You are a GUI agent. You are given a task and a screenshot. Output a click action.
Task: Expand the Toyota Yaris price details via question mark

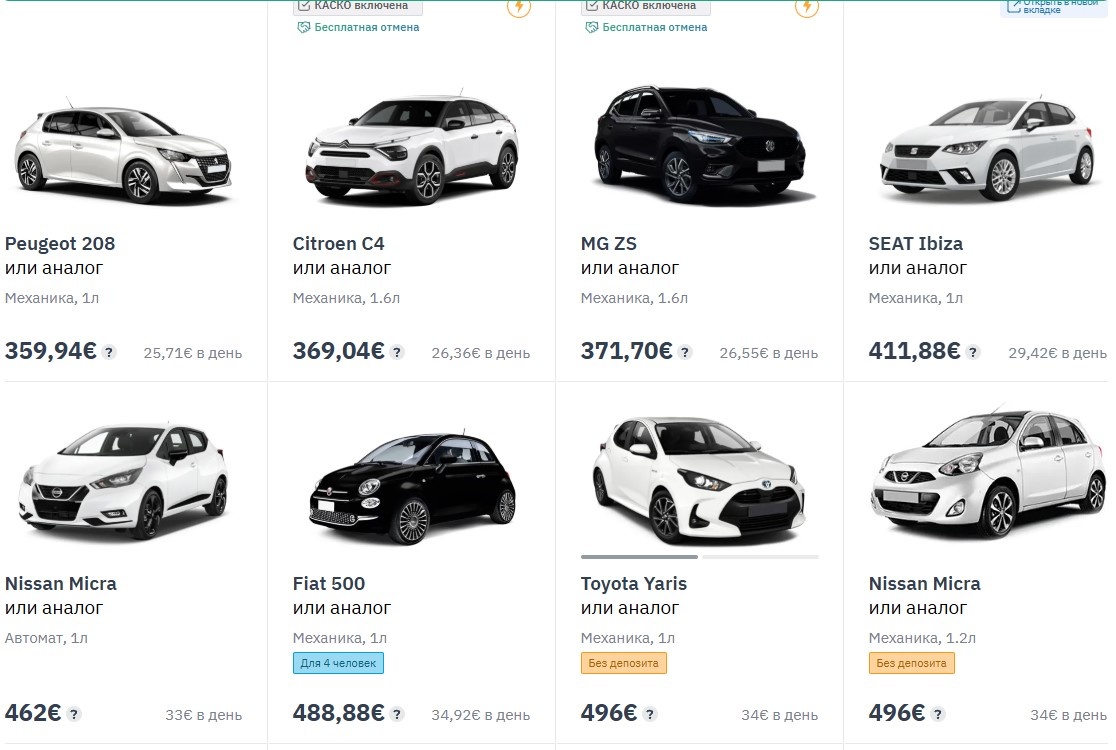[x=651, y=714]
